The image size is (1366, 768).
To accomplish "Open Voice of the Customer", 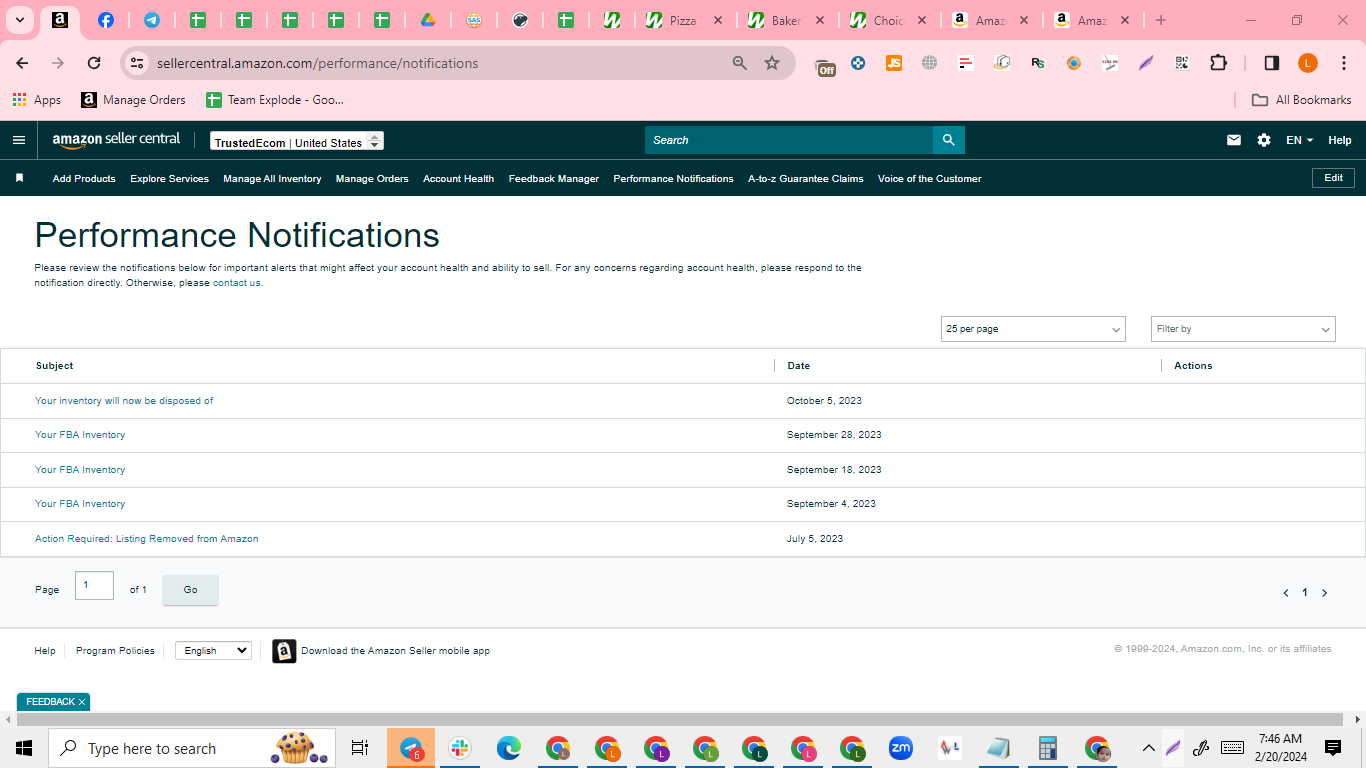I will click(x=930, y=179).
